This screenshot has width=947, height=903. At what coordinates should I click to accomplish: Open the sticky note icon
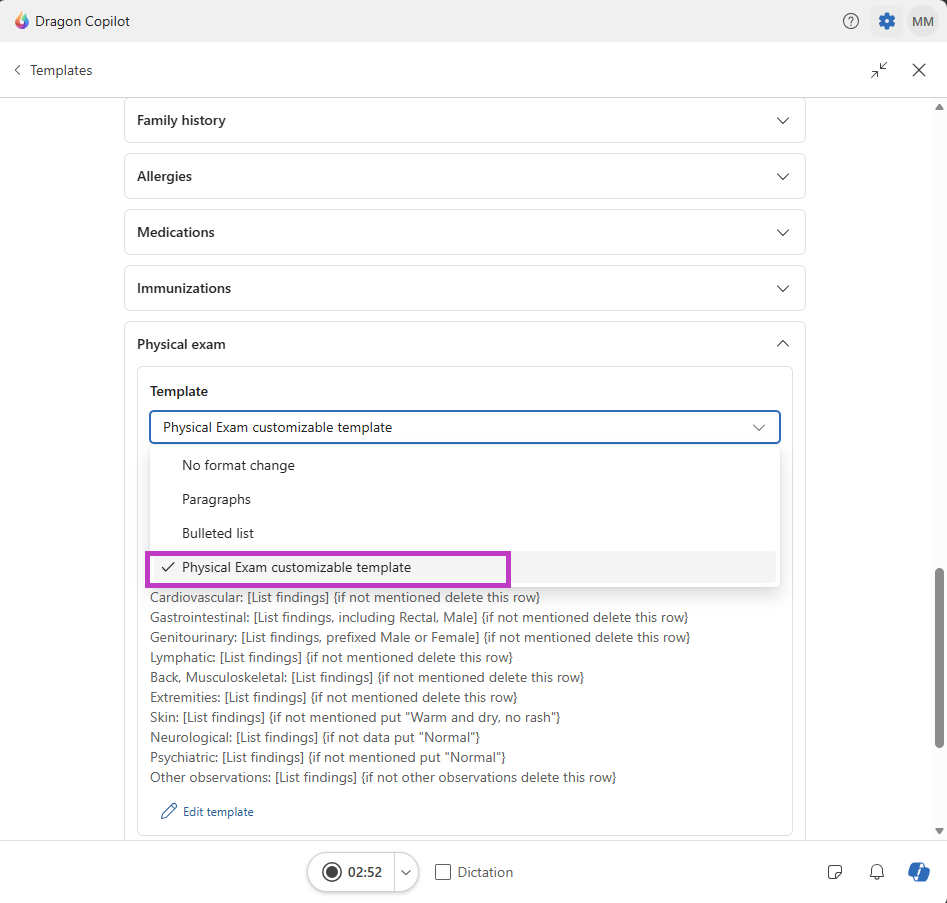click(x=835, y=872)
